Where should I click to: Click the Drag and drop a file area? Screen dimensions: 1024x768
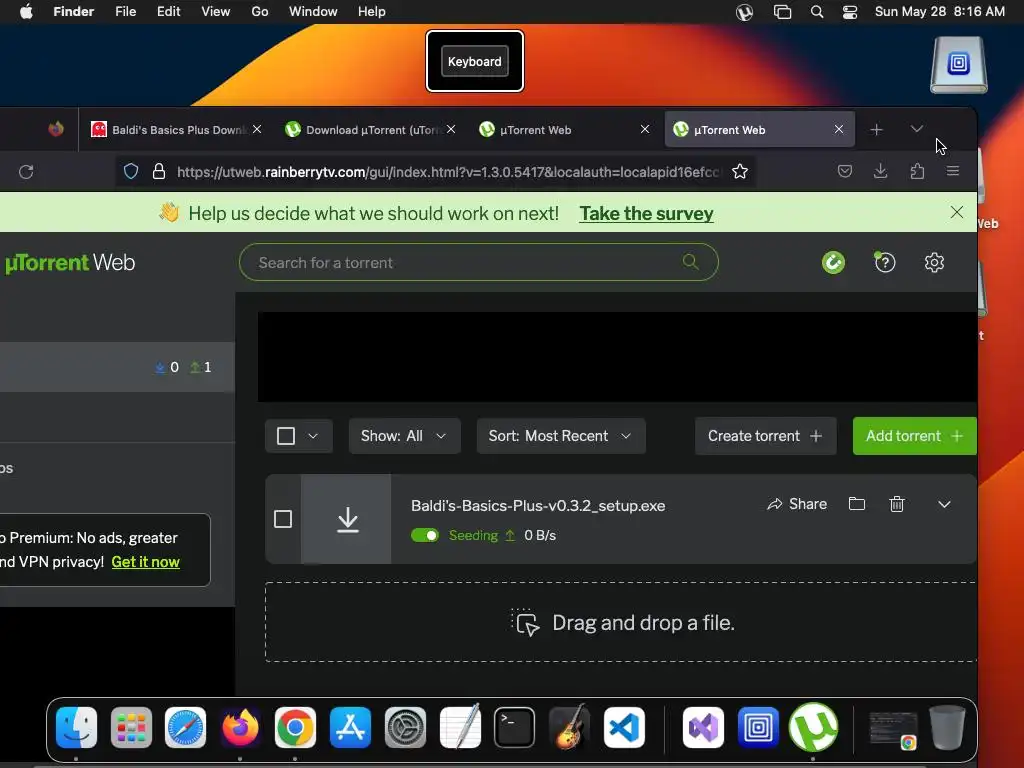(x=620, y=622)
